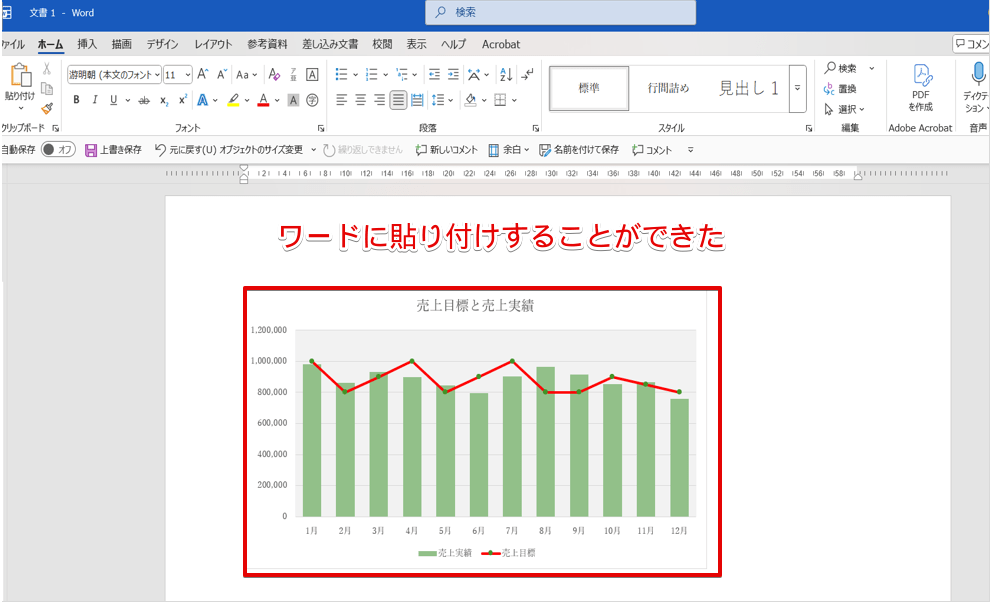This screenshot has height=603, width=1002.
Task: Click the 検索 search box at the top
Action: [x=560, y=12]
